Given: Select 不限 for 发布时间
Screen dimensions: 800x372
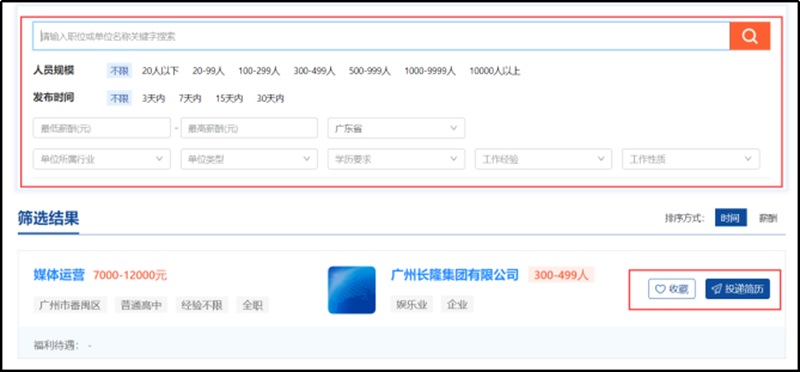Looking at the screenshot, I should 119,98.
